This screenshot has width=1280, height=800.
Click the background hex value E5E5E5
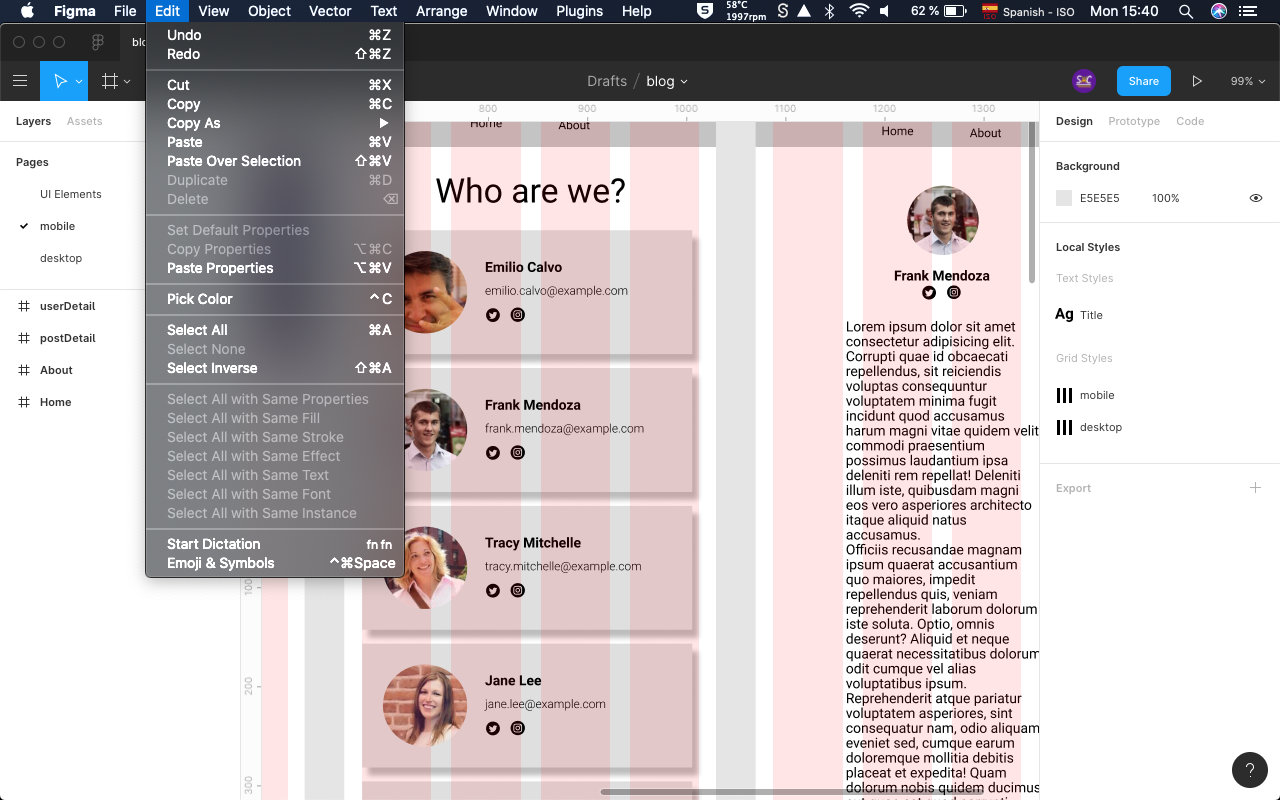coord(1099,198)
